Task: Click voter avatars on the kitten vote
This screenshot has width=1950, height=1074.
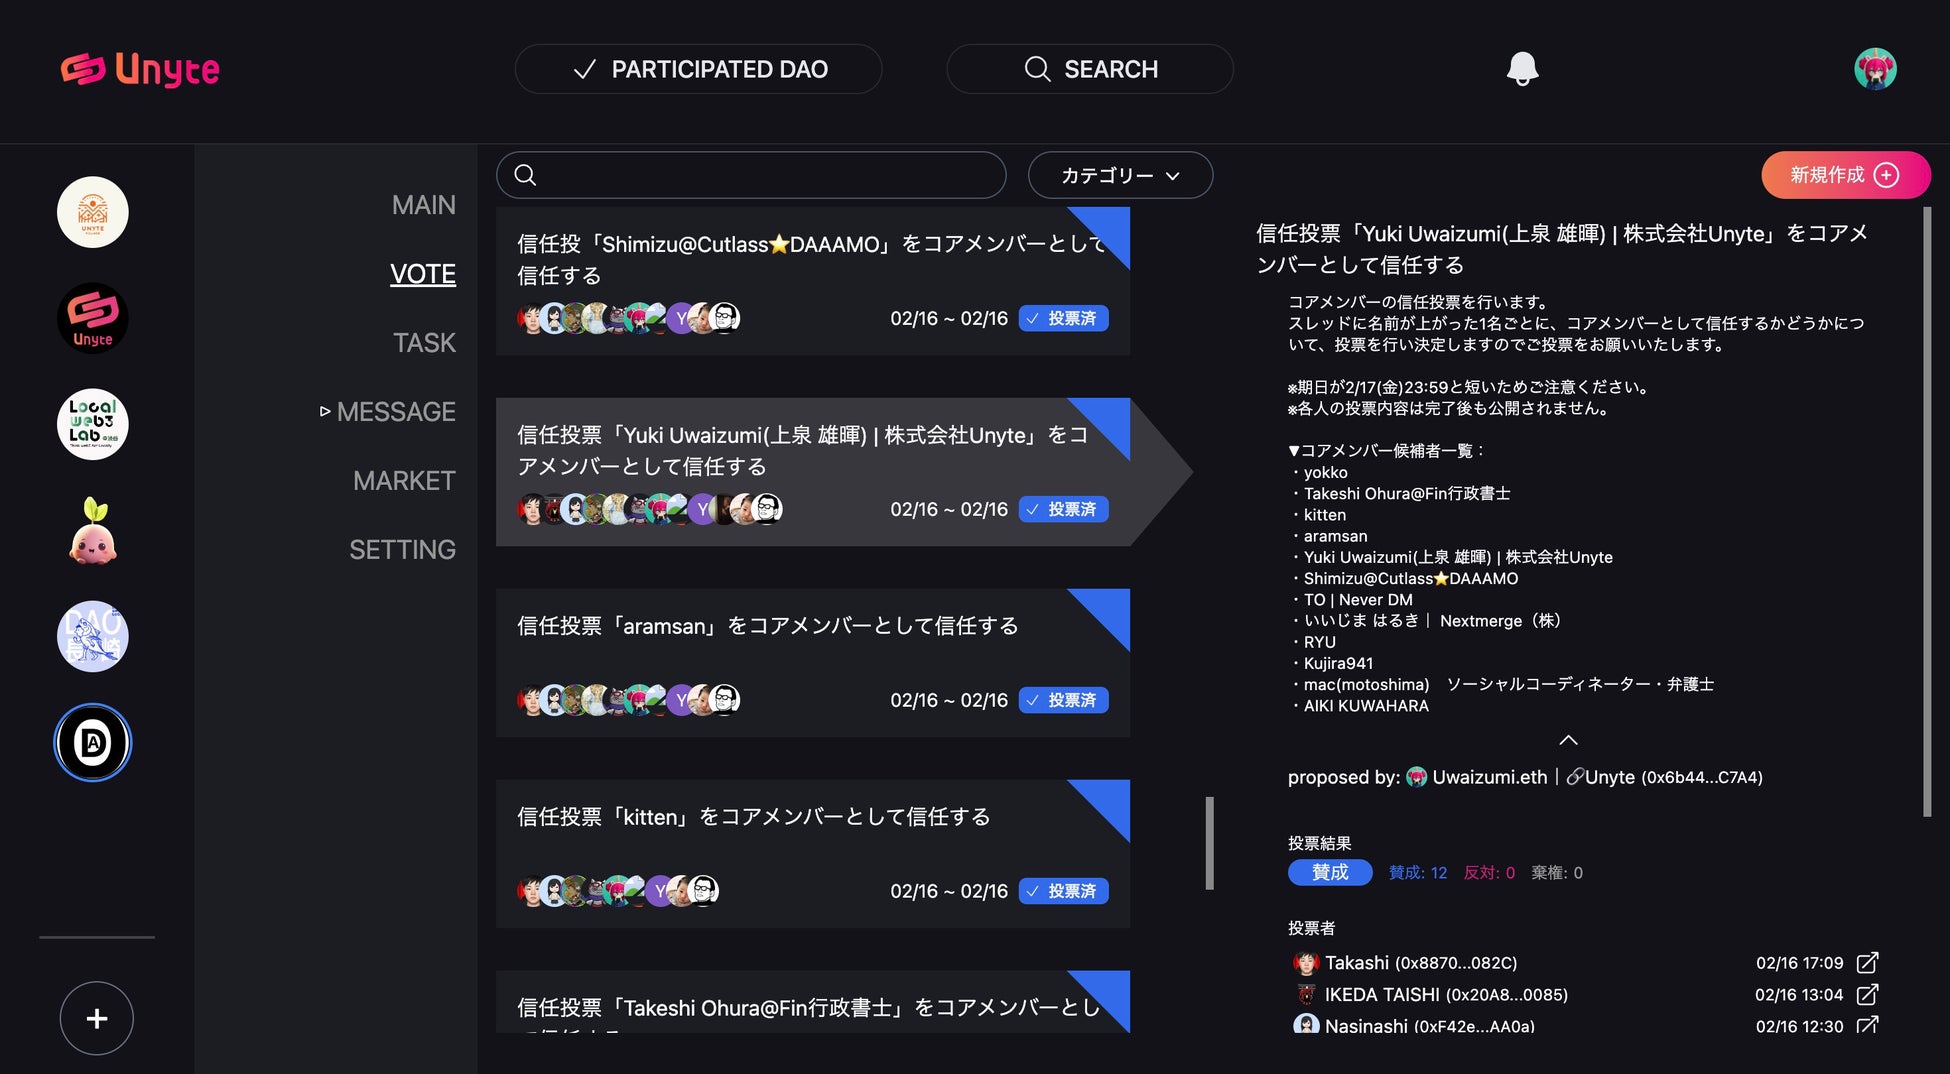Action: [618, 891]
